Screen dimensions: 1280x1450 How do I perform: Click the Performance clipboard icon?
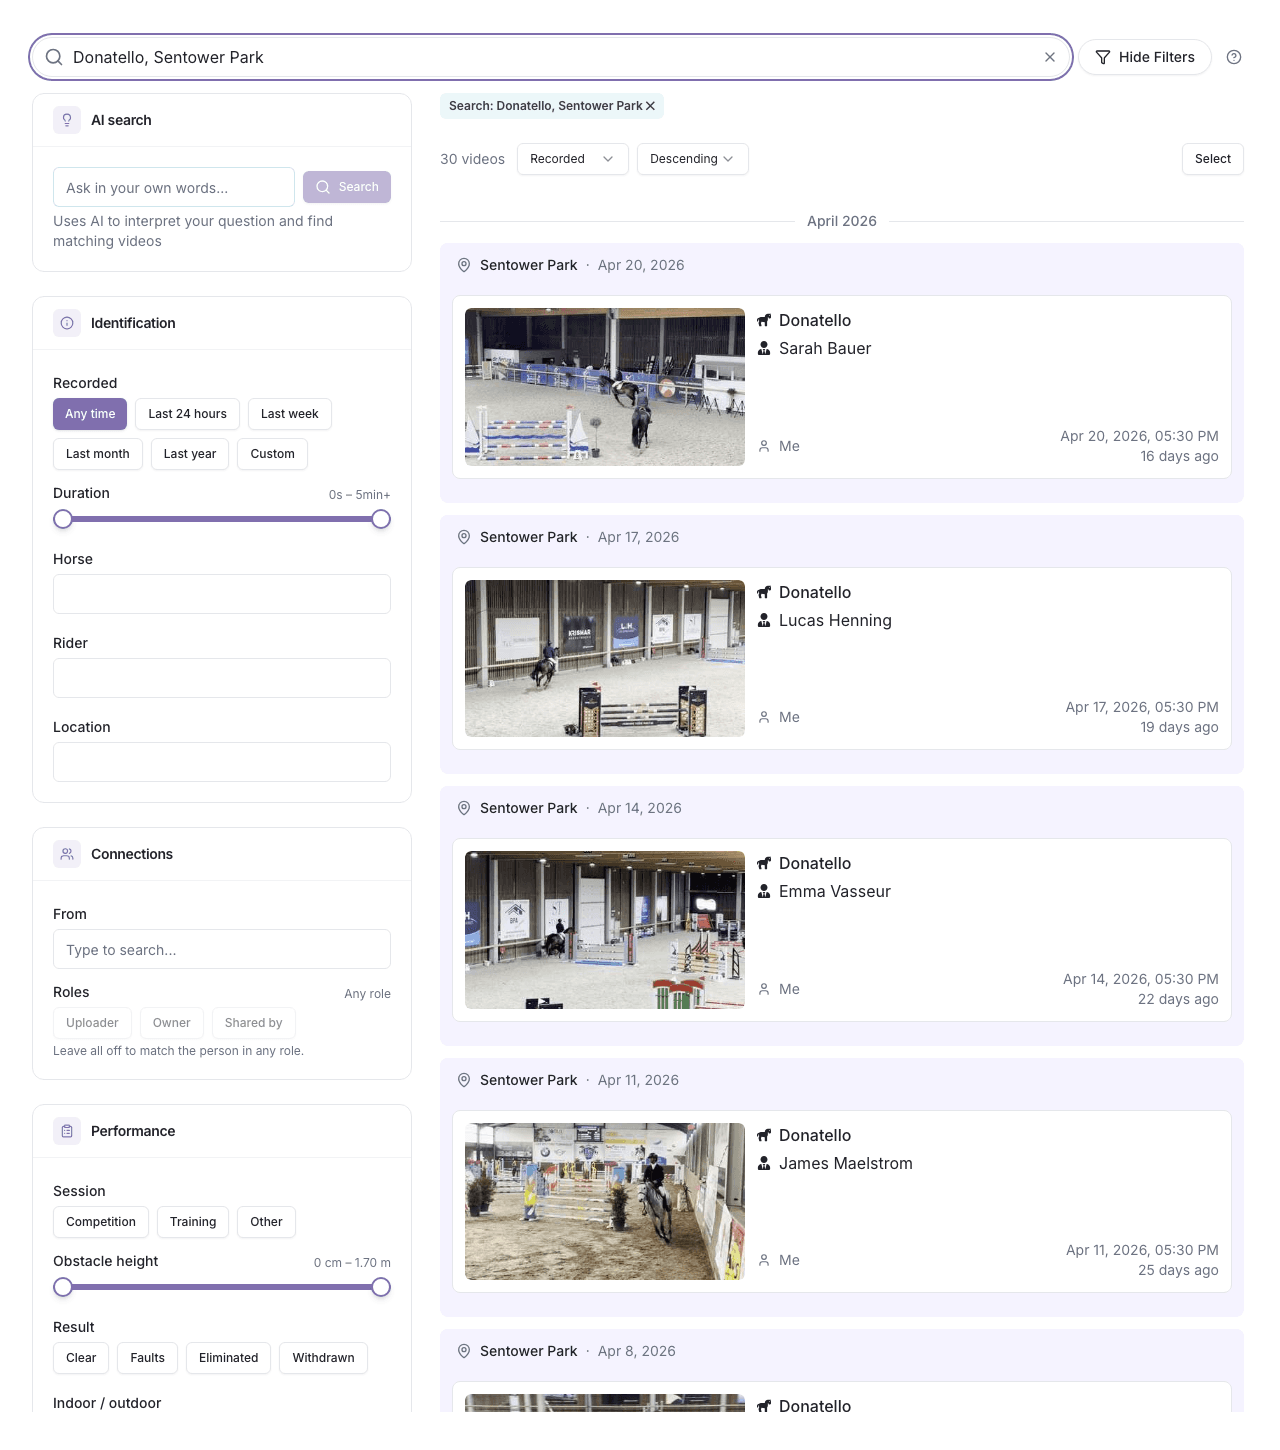pos(67,1131)
